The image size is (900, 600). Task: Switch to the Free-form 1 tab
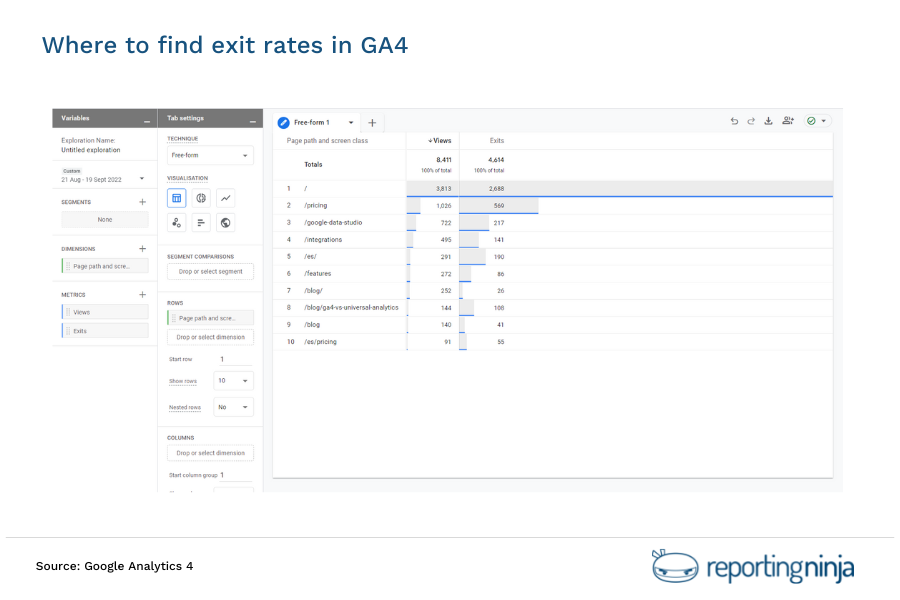pyautogui.click(x=312, y=122)
